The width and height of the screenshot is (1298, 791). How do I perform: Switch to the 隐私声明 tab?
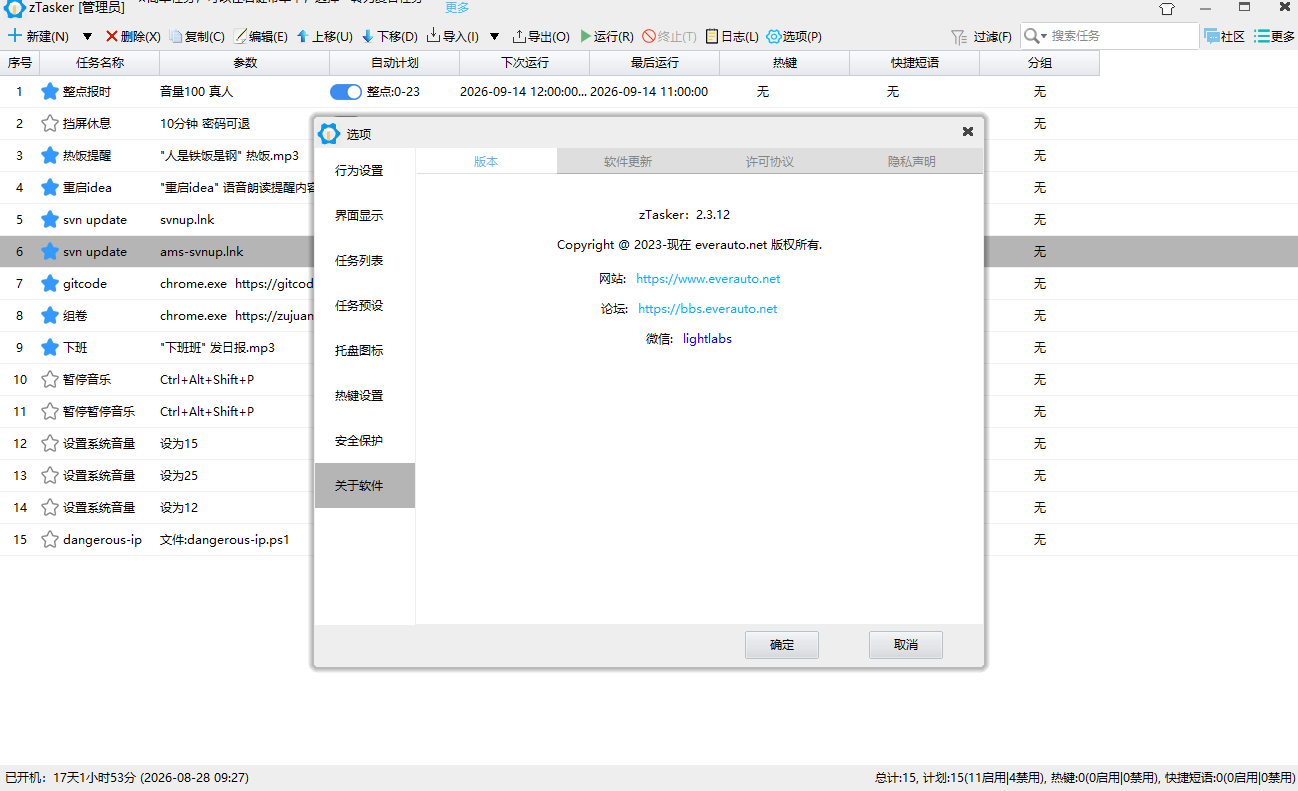tap(912, 161)
